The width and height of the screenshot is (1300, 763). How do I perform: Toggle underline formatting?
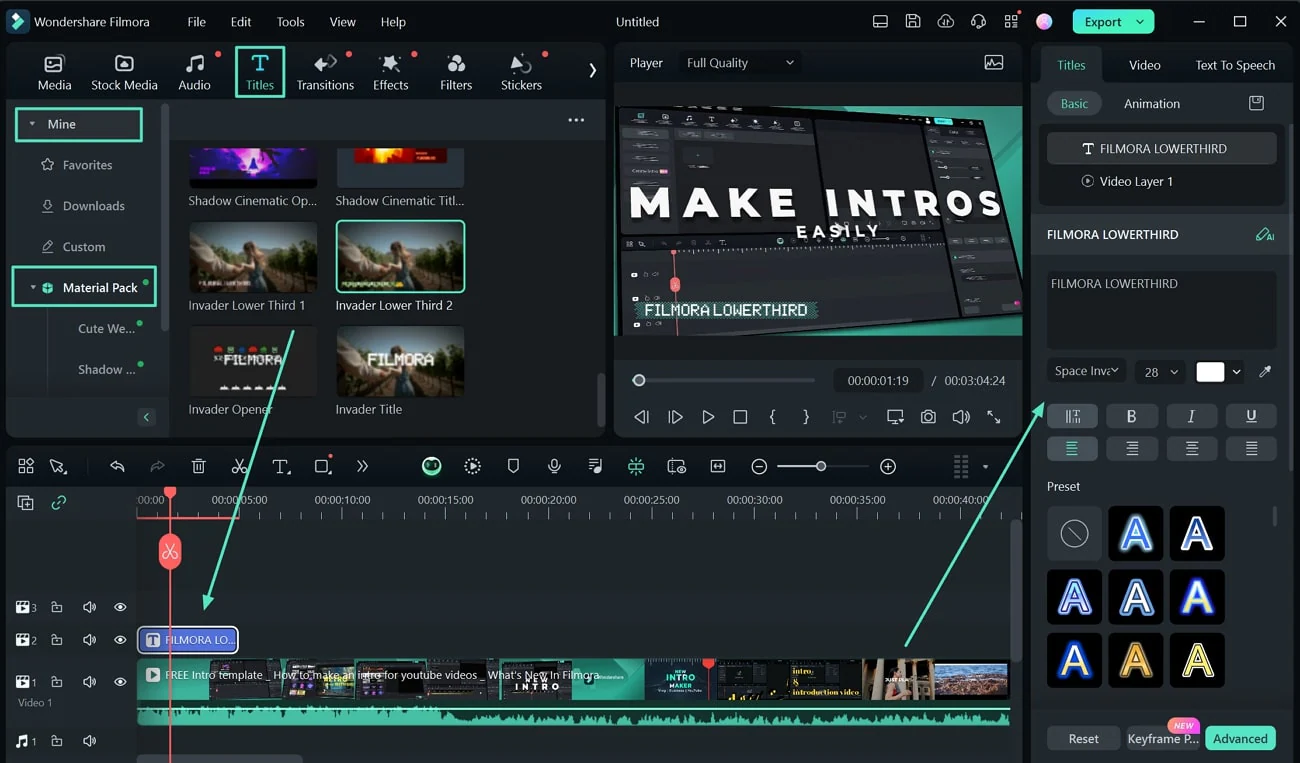[x=1251, y=417]
